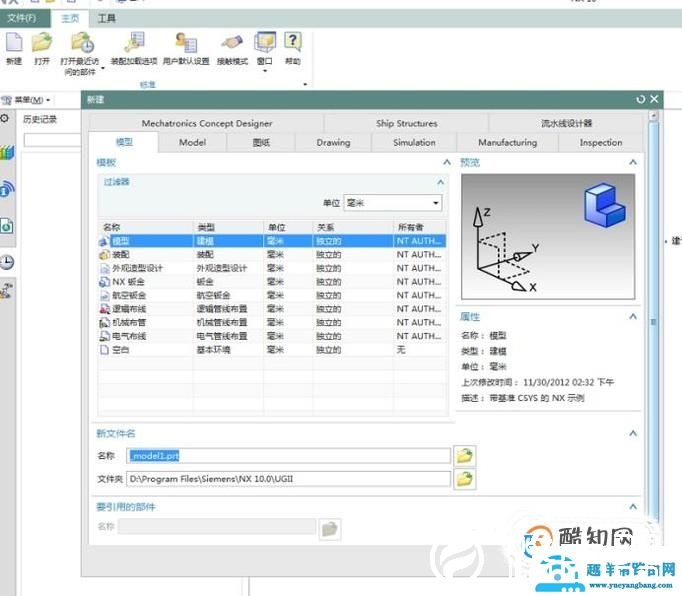Viewport: 682px width, 596px height.
Task: Click the 航空钣金 template icon
Action: pyautogui.click(x=104, y=295)
